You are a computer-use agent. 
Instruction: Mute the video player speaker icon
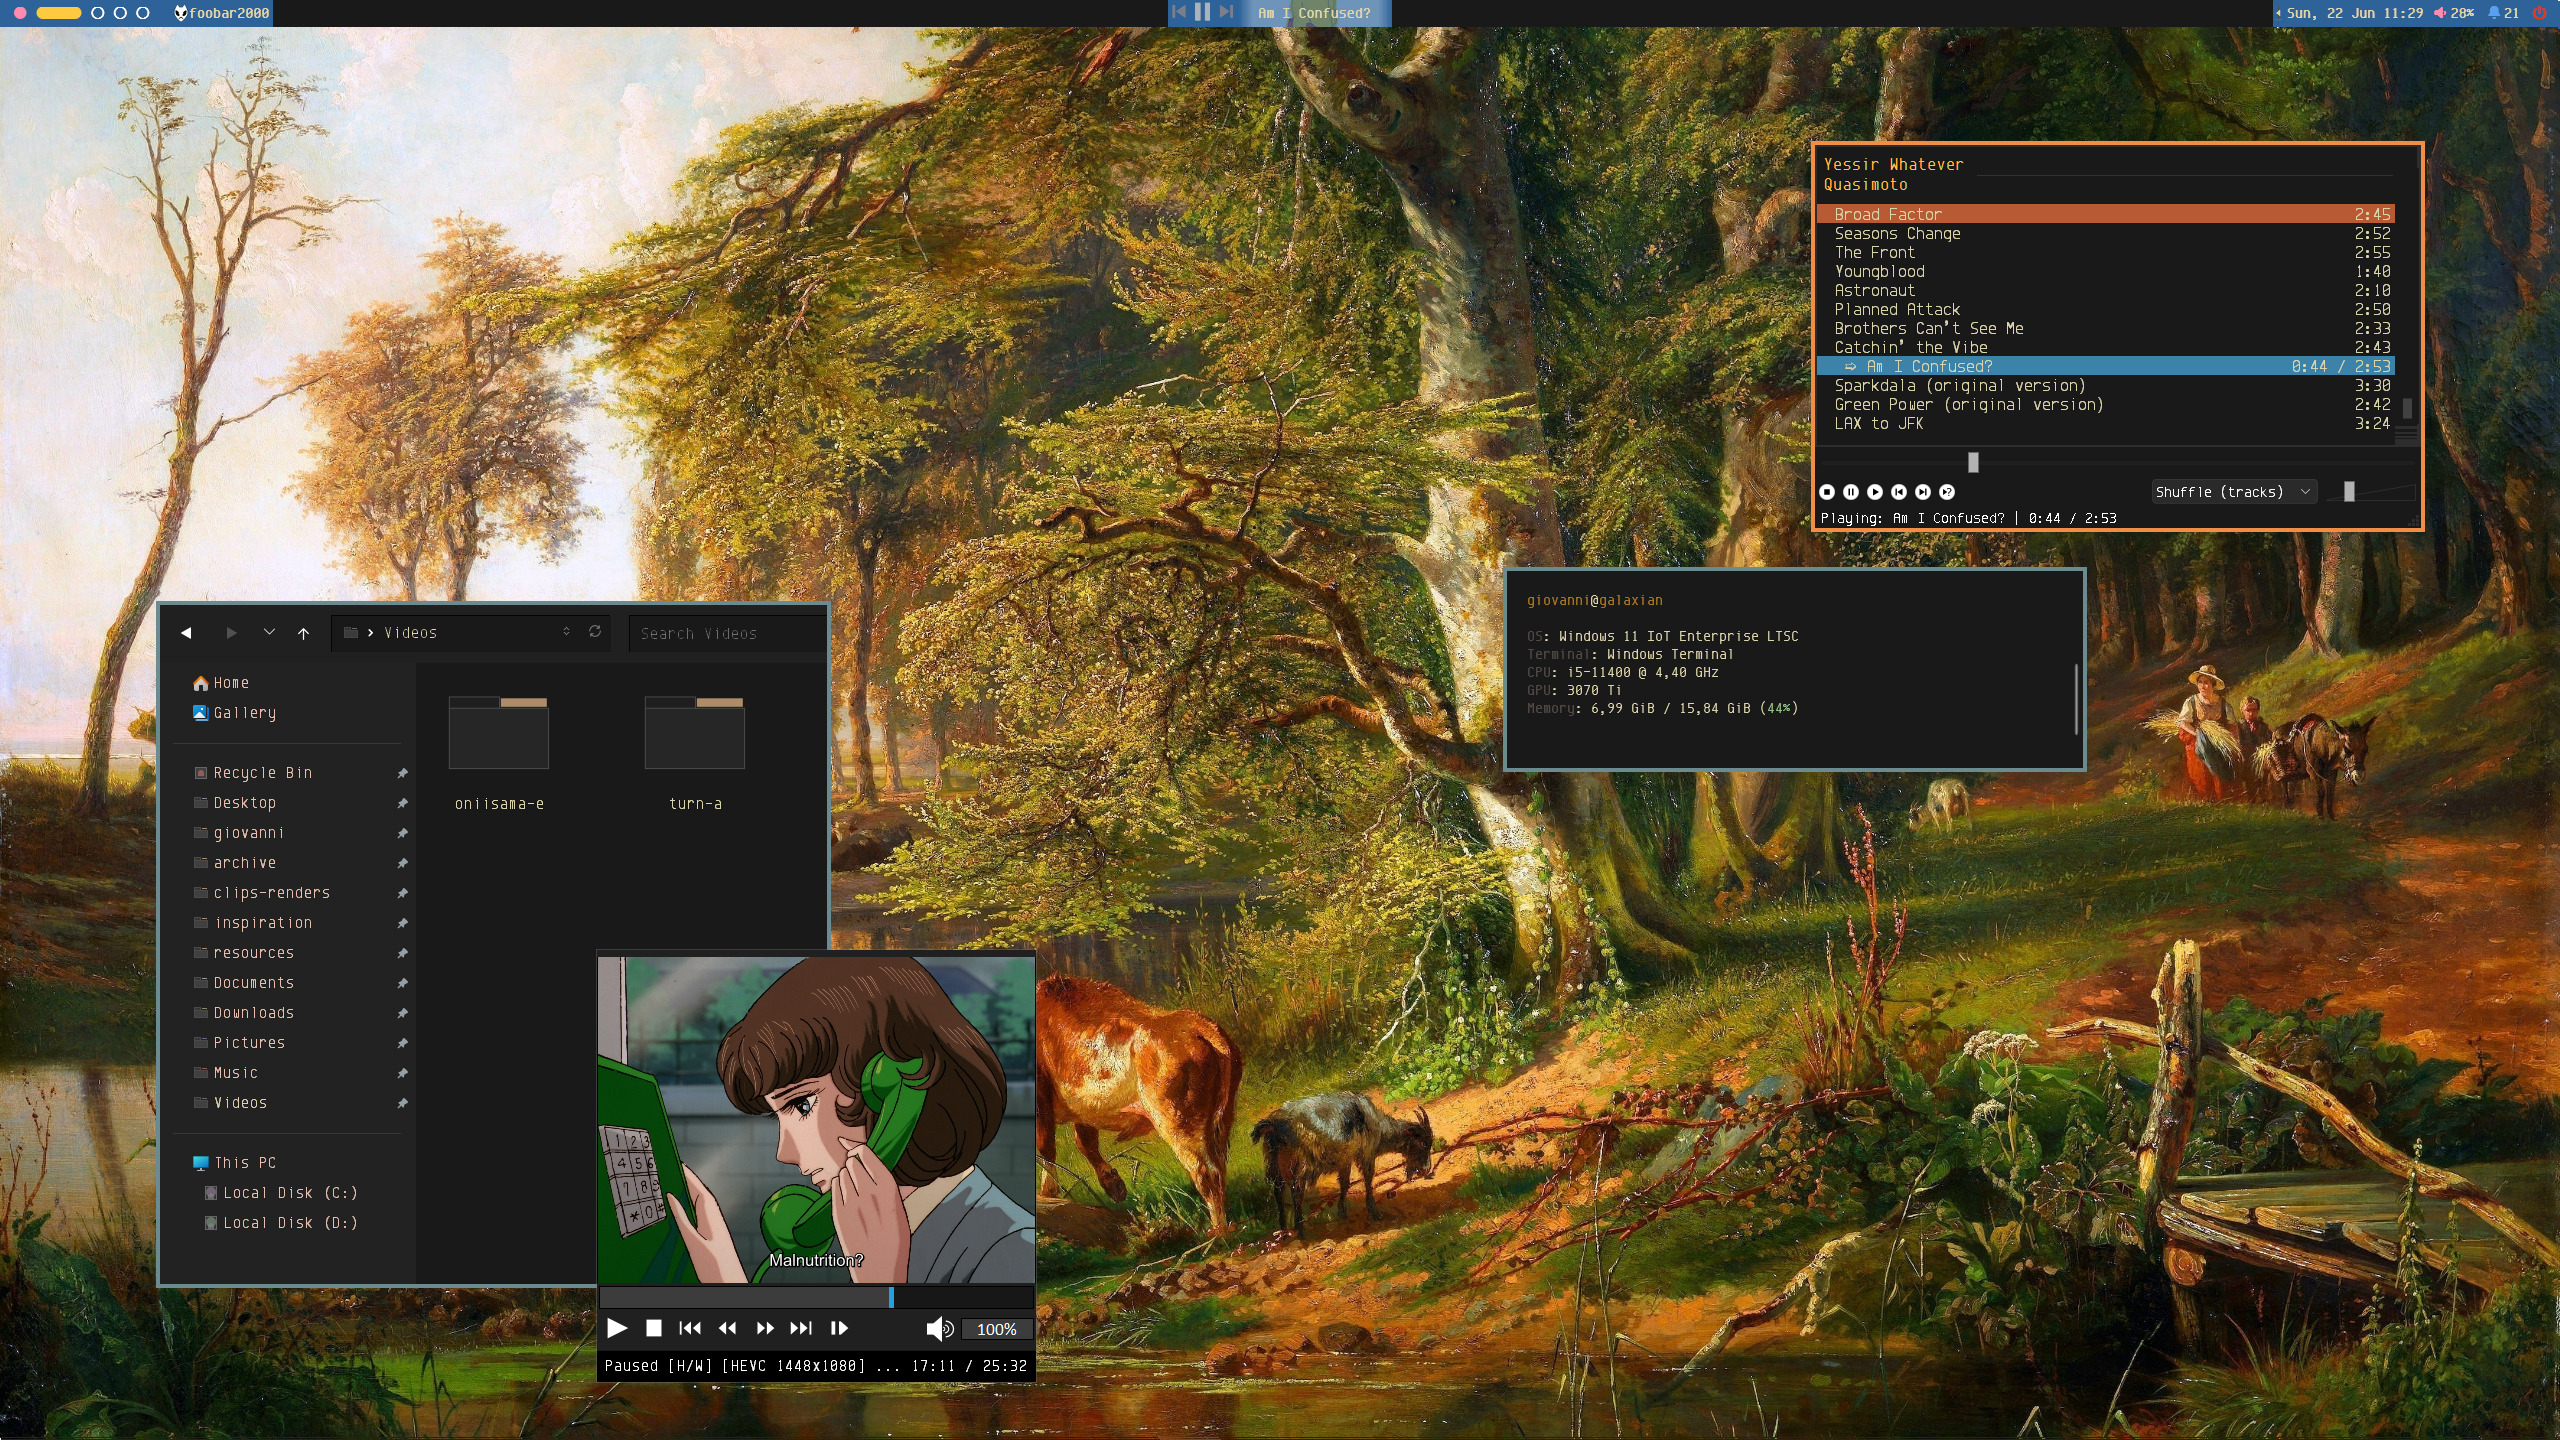[x=938, y=1328]
